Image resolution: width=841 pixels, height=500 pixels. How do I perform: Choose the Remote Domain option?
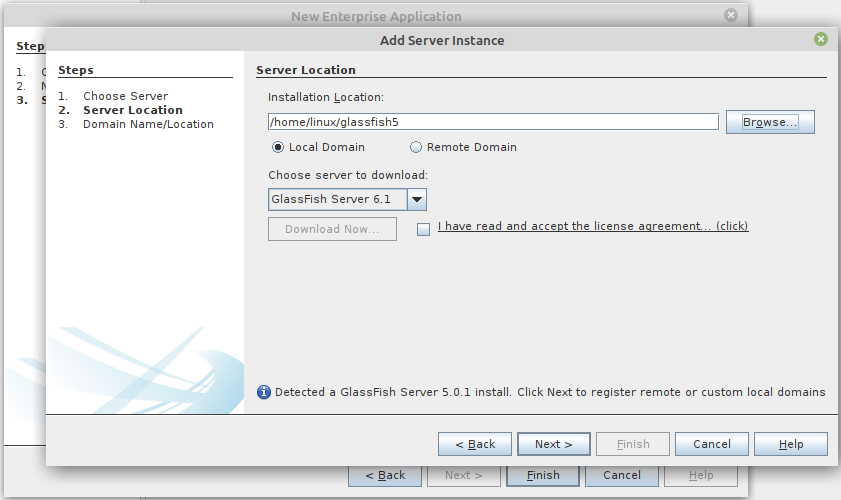[416, 147]
